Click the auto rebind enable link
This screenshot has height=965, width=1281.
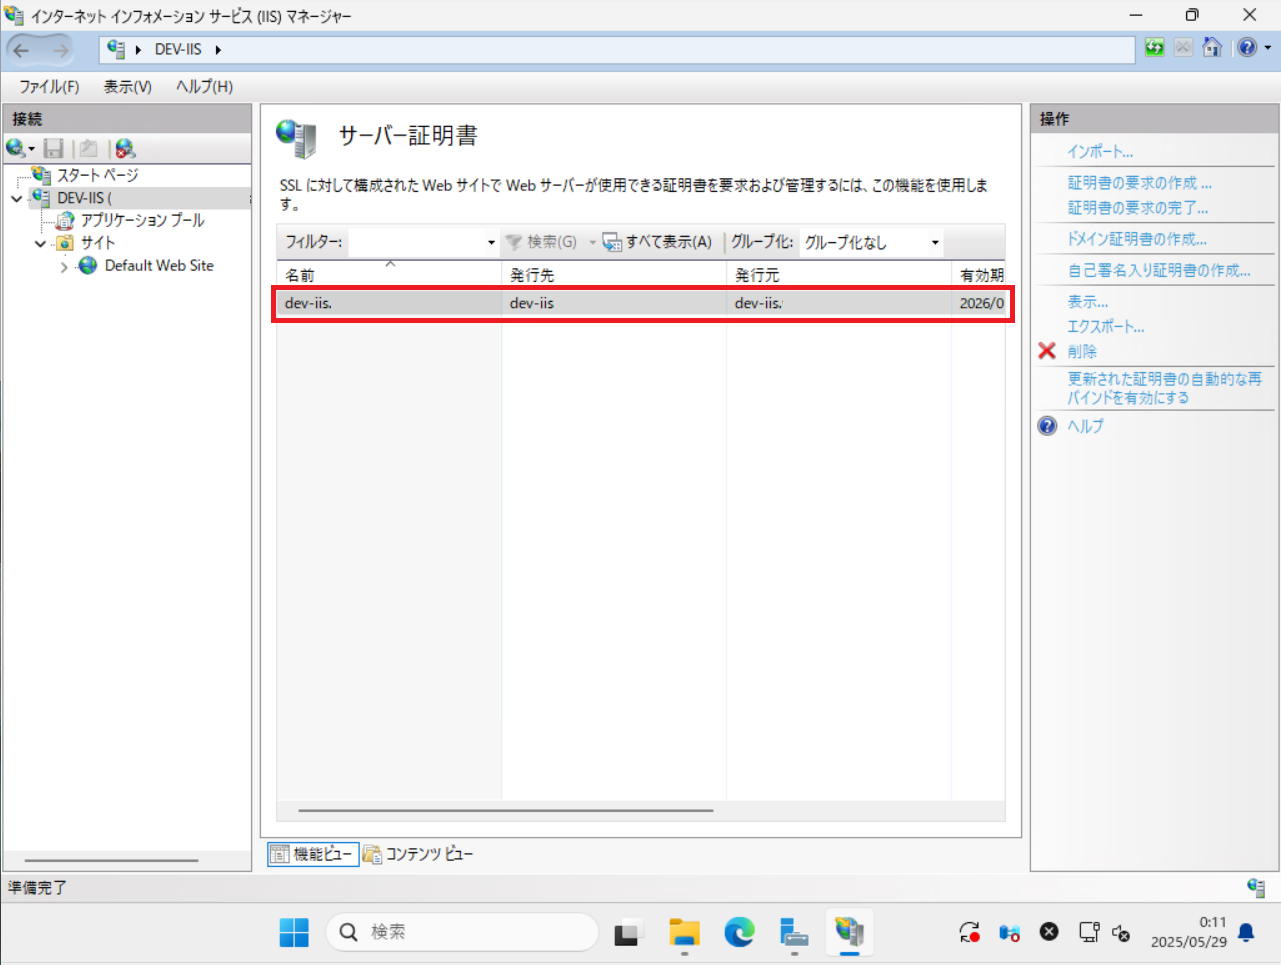[1165, 388]
